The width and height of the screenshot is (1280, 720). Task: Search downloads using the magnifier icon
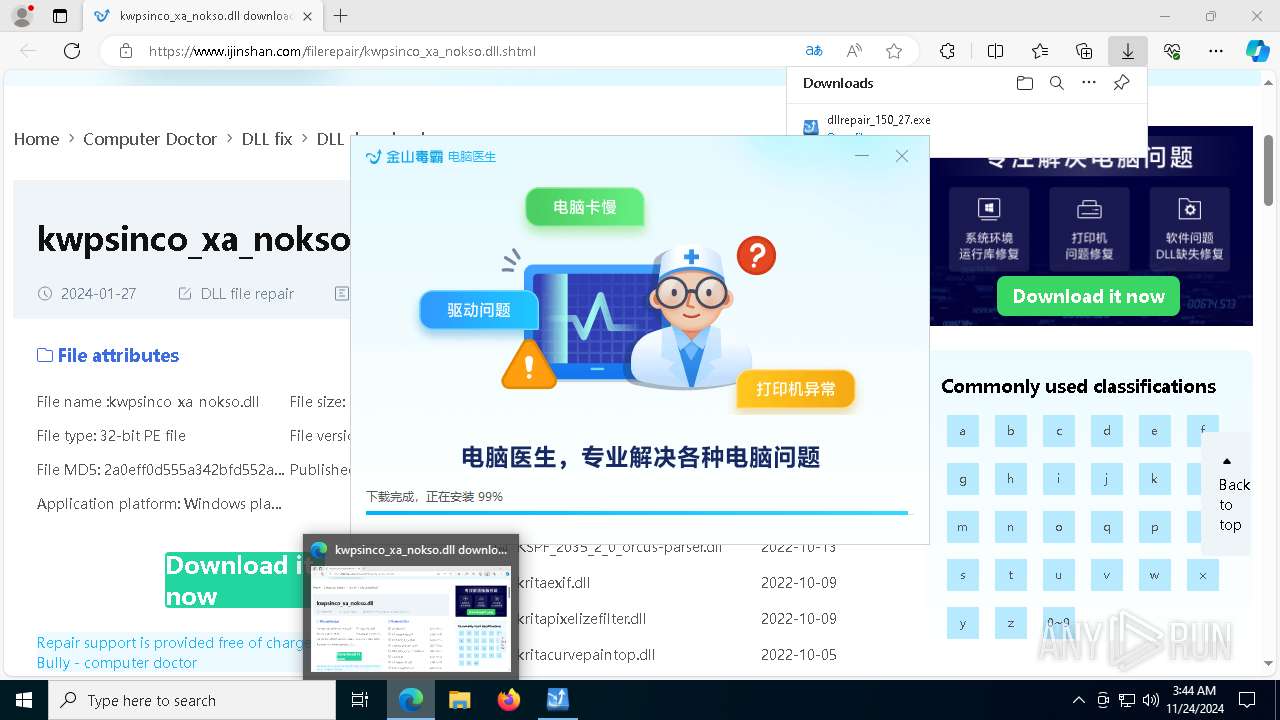click(x=1057, y=83)
